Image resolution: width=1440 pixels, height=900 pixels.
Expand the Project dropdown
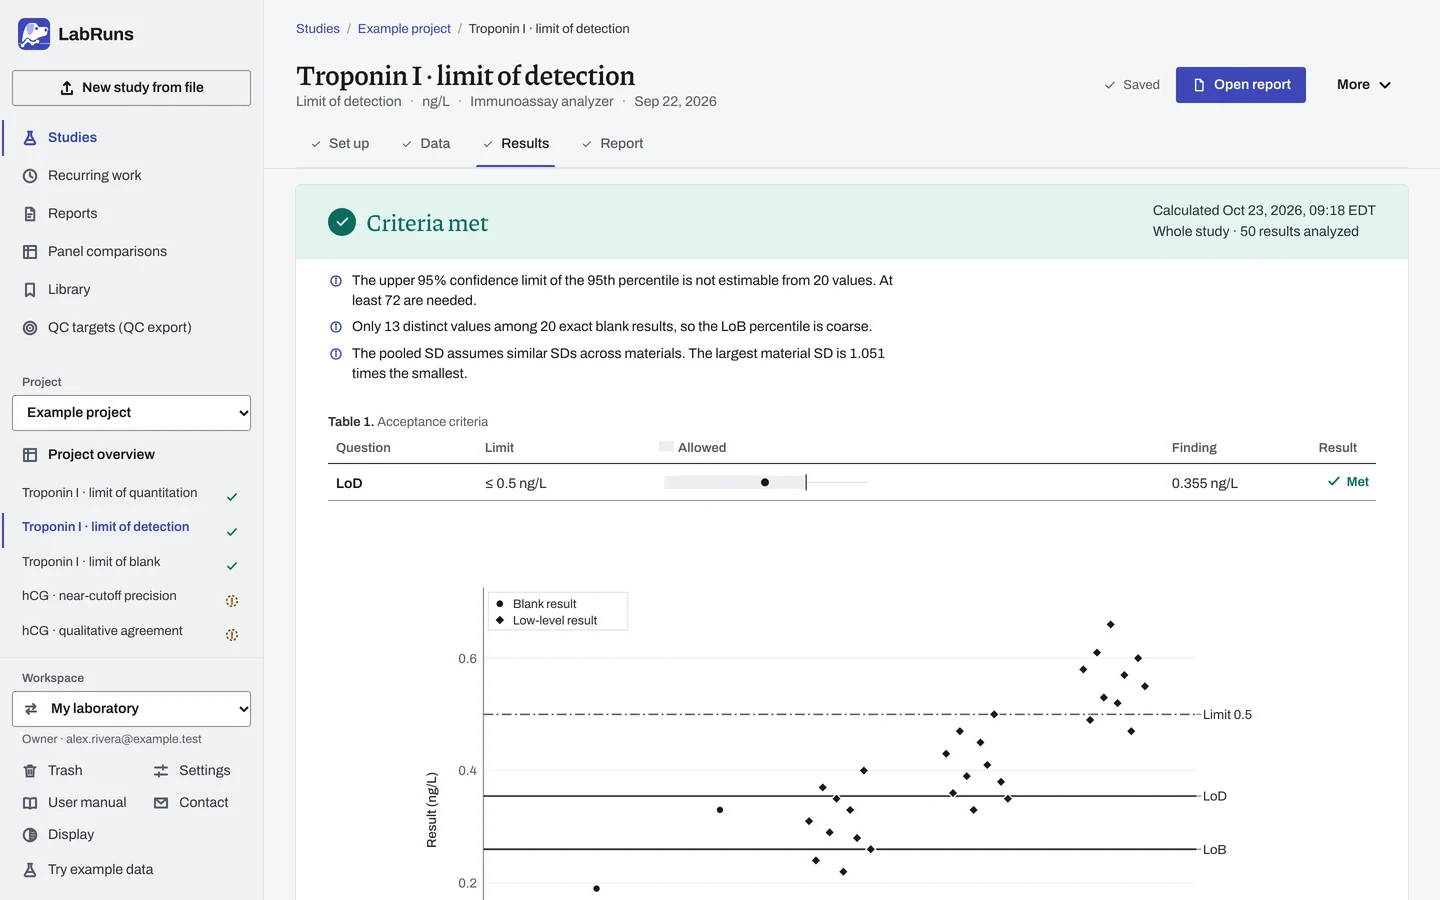(131, 413)
